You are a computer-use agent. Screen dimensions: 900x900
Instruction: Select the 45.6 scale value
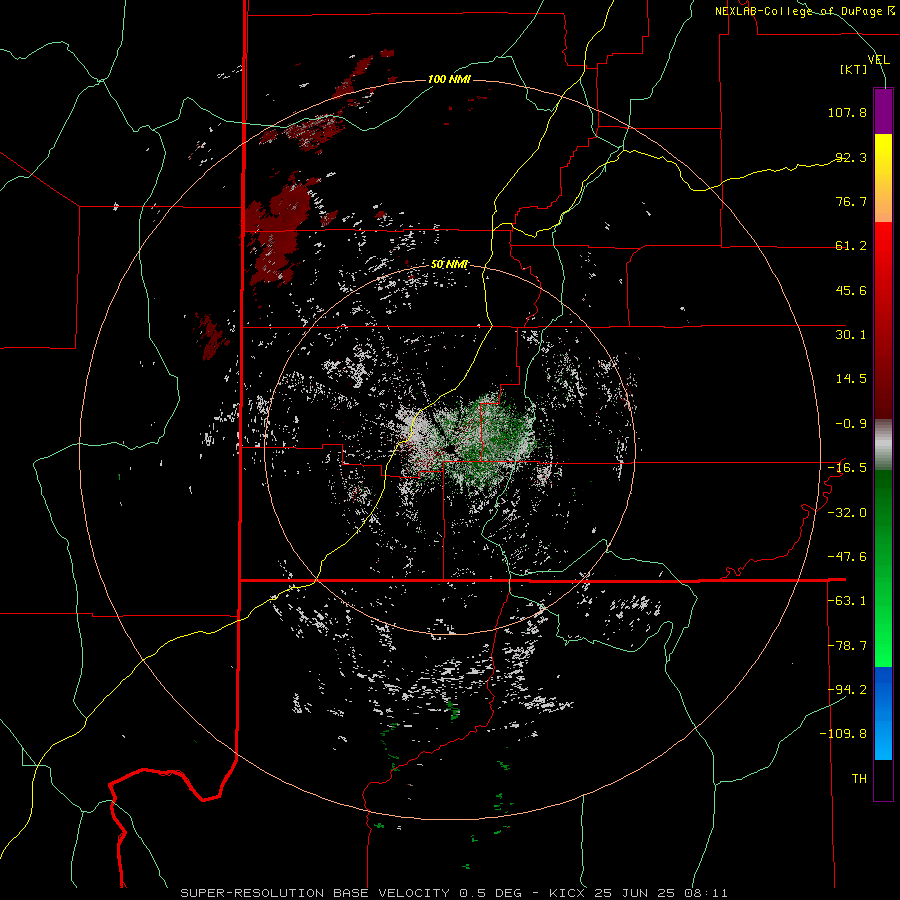(x=851, y=290)
